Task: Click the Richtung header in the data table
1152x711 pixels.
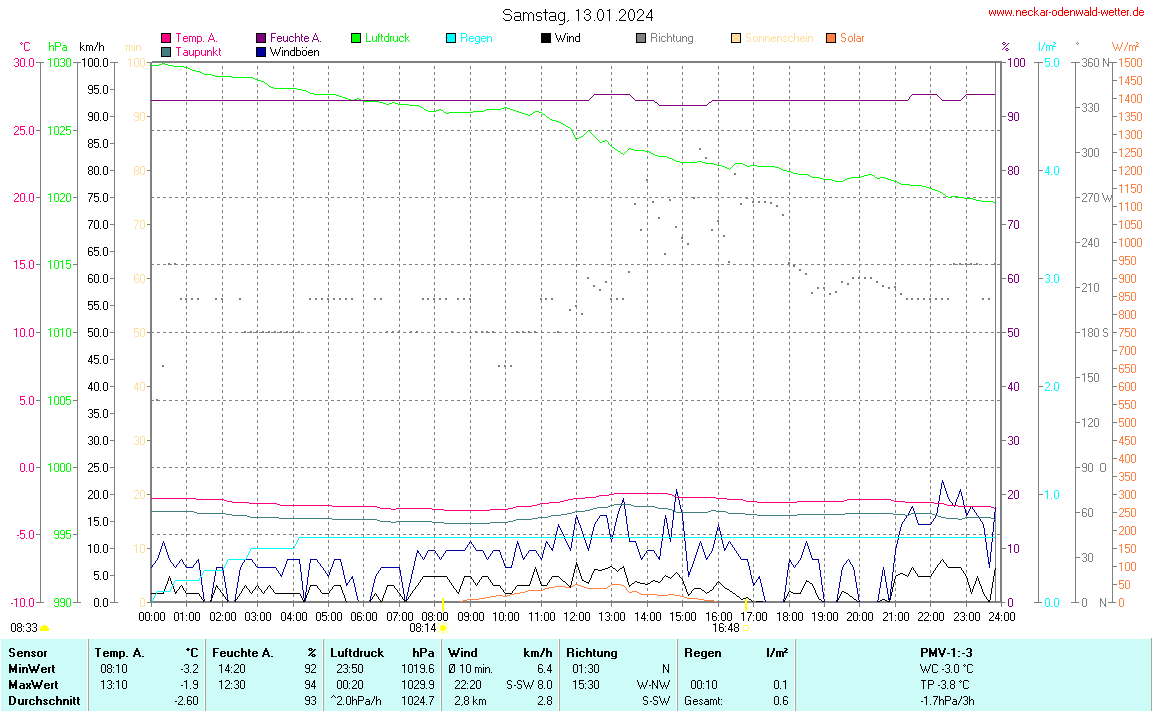Action: click(x=591, y=652)
